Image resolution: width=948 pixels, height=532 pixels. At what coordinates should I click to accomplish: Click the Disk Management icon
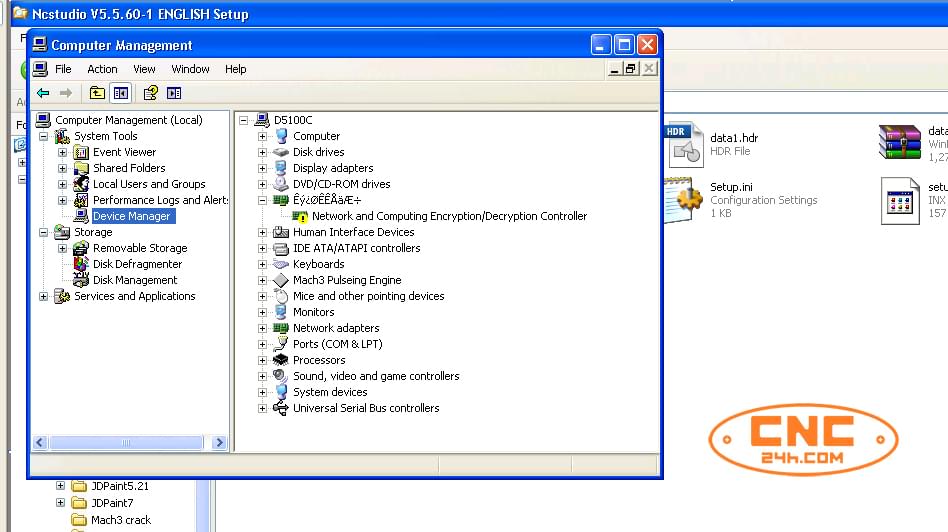click(x=81, y=280)
